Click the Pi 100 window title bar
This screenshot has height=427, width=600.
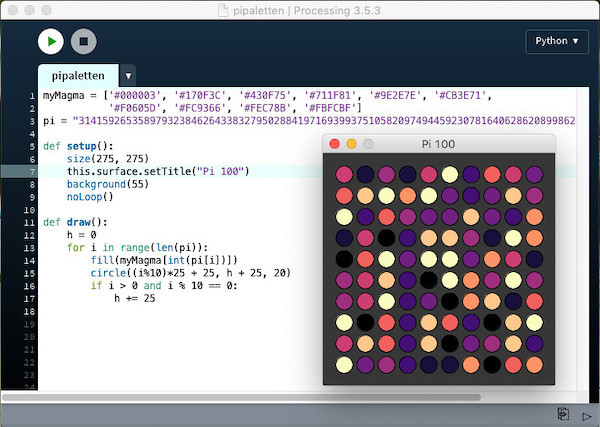click(439, 144)
